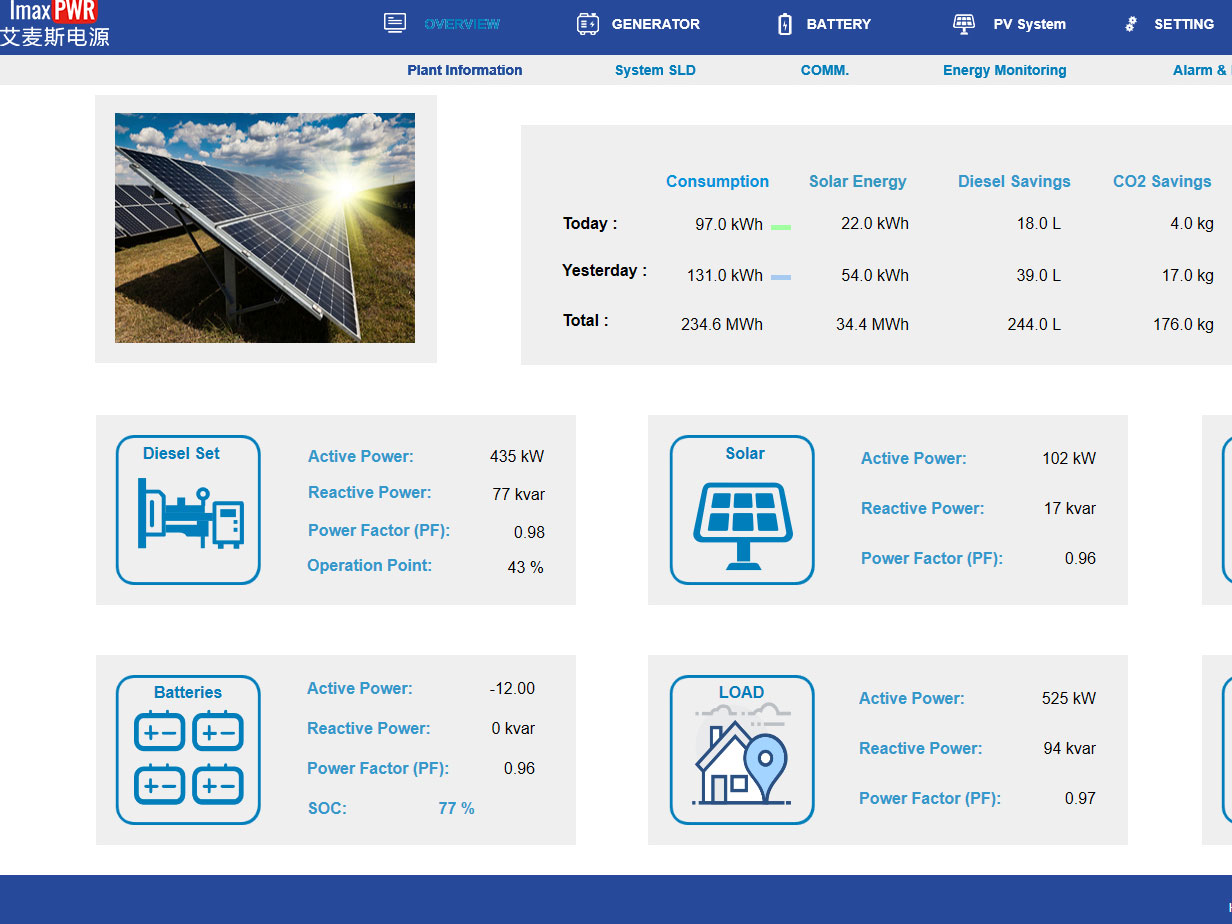
Task: Click the Setting gear icon
Action: (x=1131, y=24)
